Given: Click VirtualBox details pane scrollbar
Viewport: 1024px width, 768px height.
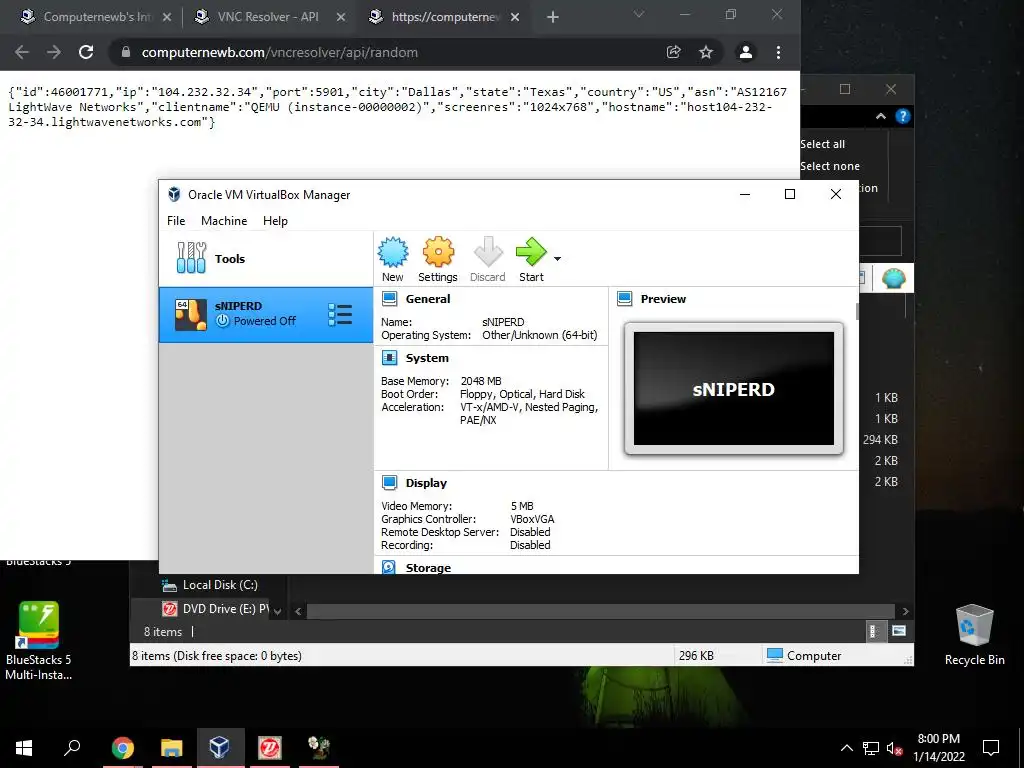Looking at the screenshot, I should [856, 312].
